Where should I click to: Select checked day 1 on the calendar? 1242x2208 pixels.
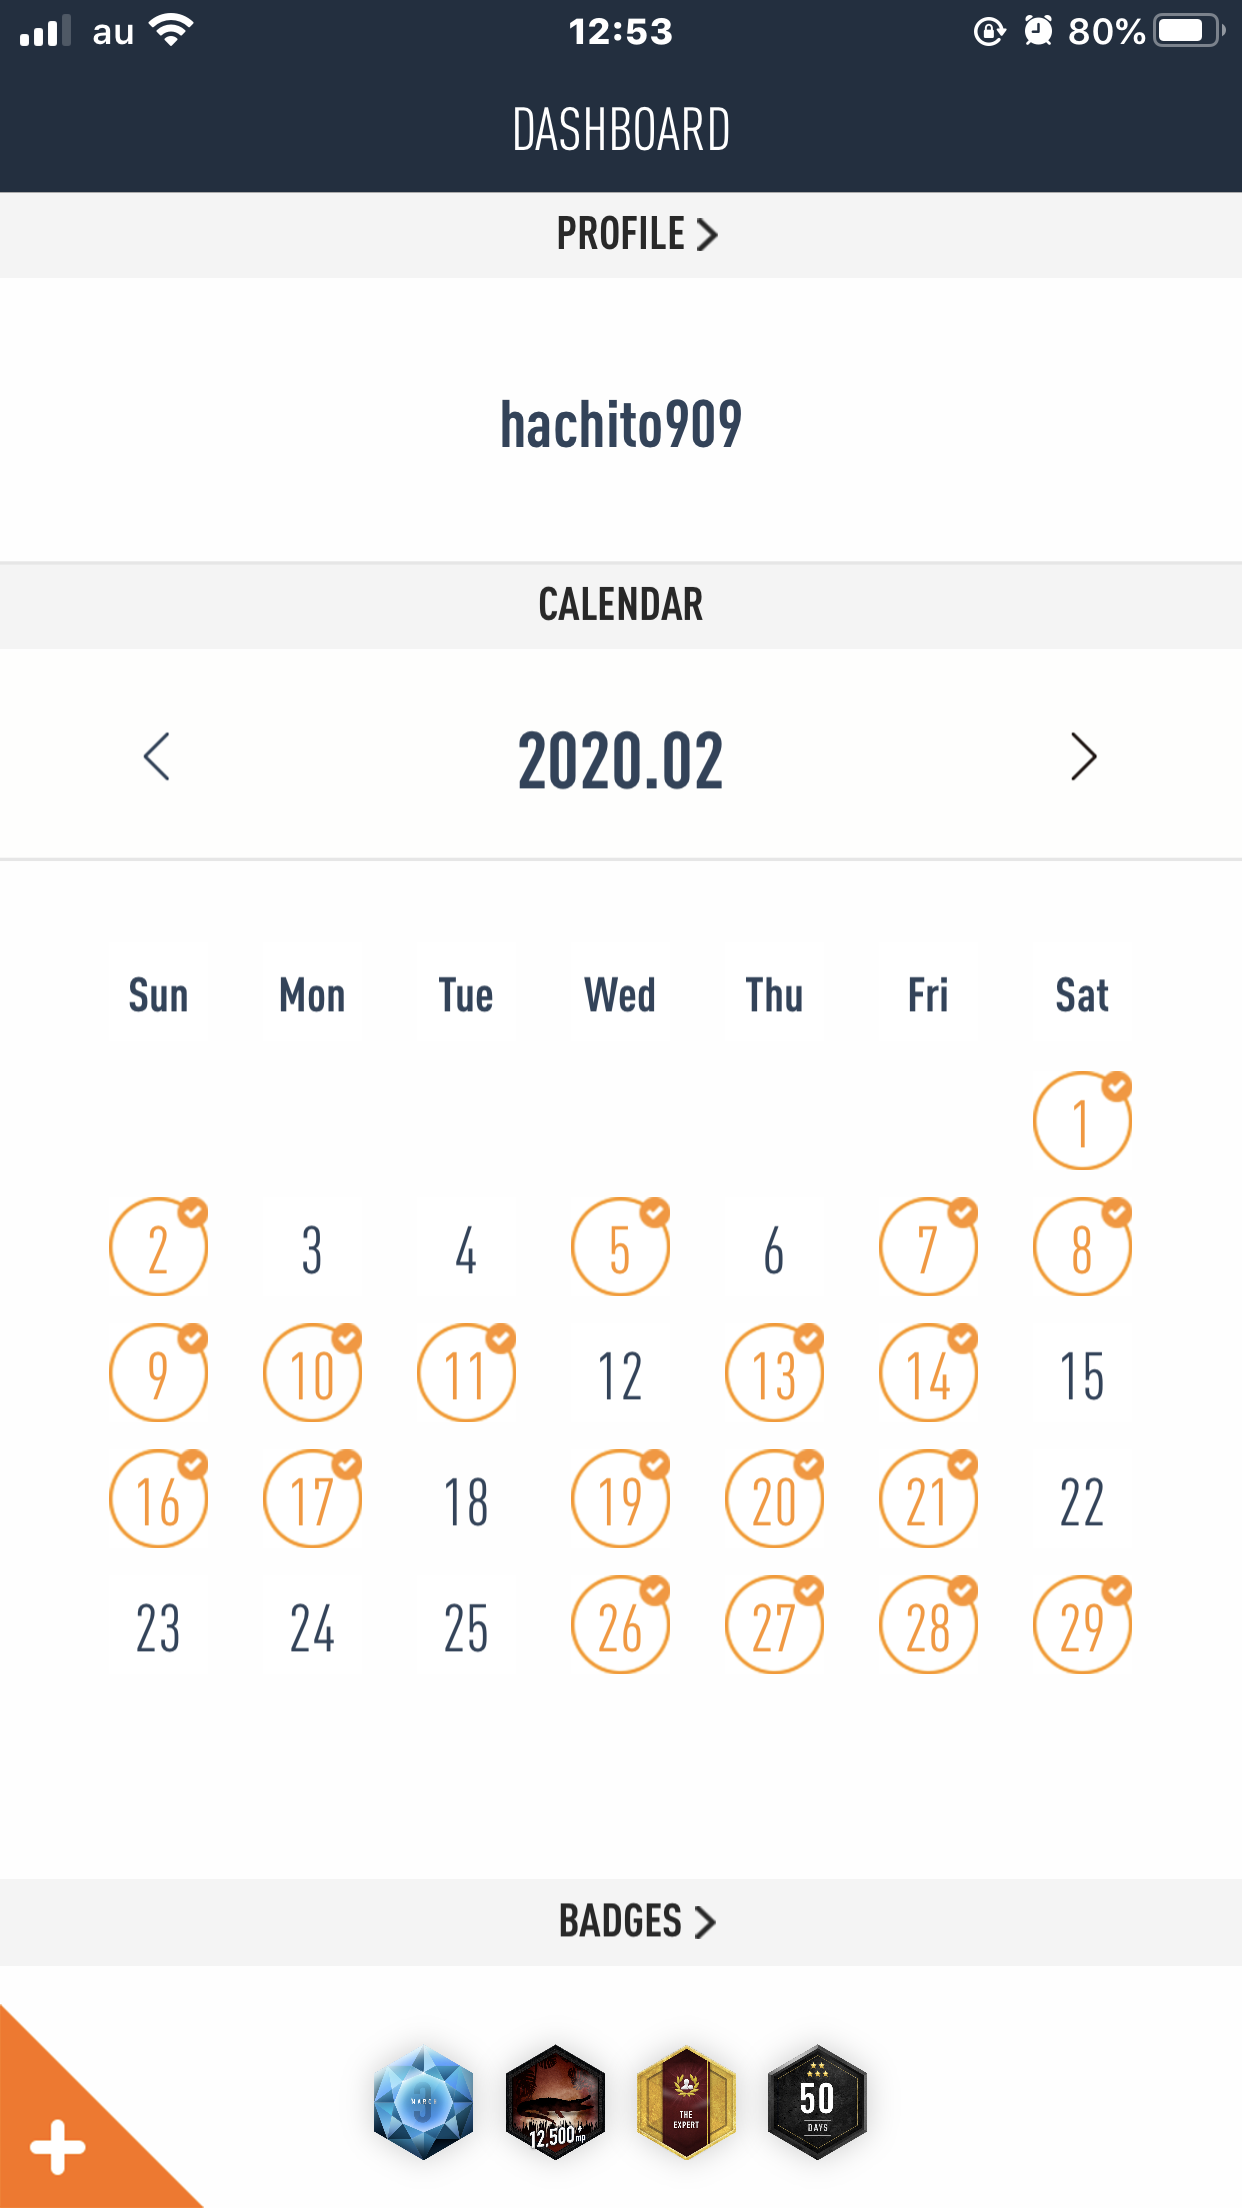click(1082, 1121)
